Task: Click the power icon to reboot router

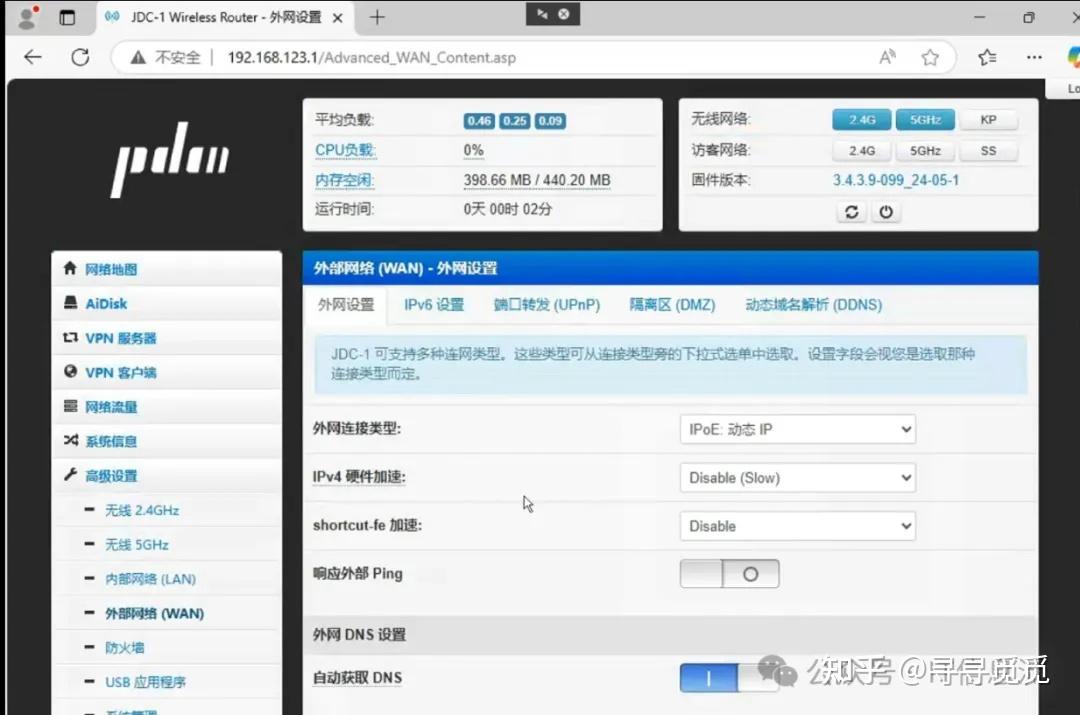Action: point(887,211)
